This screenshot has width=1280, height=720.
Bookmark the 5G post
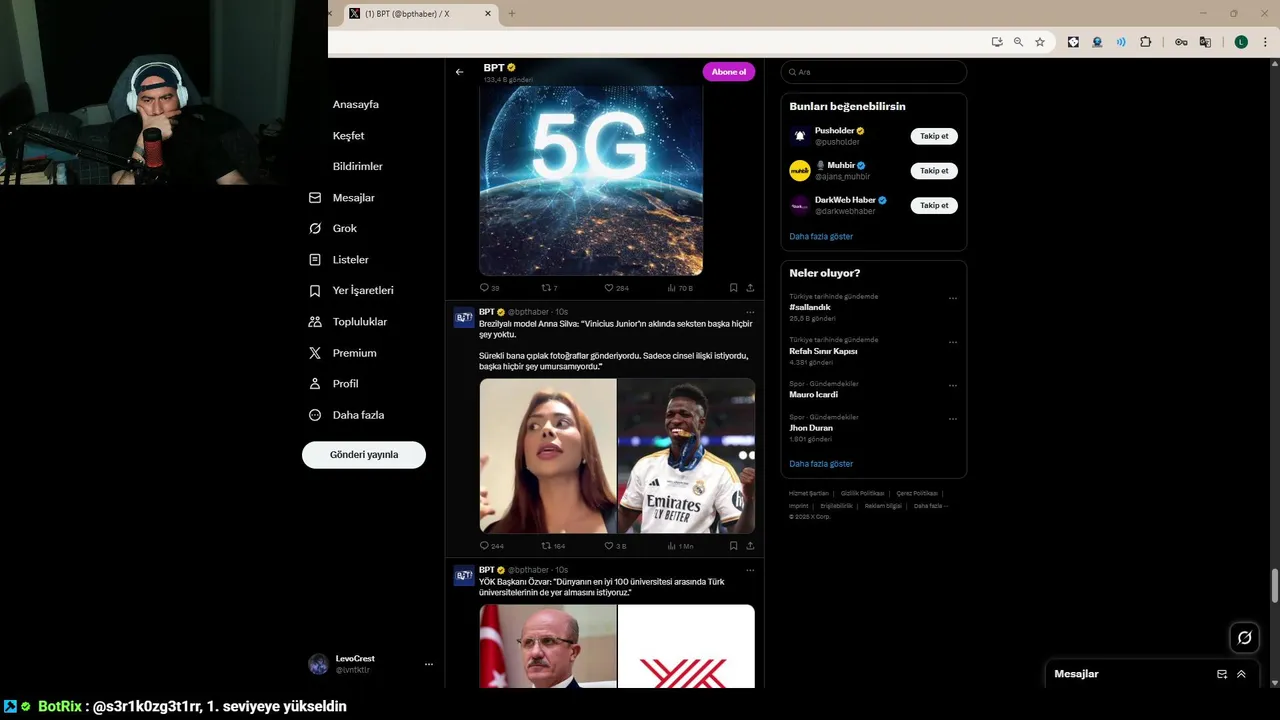733,288
